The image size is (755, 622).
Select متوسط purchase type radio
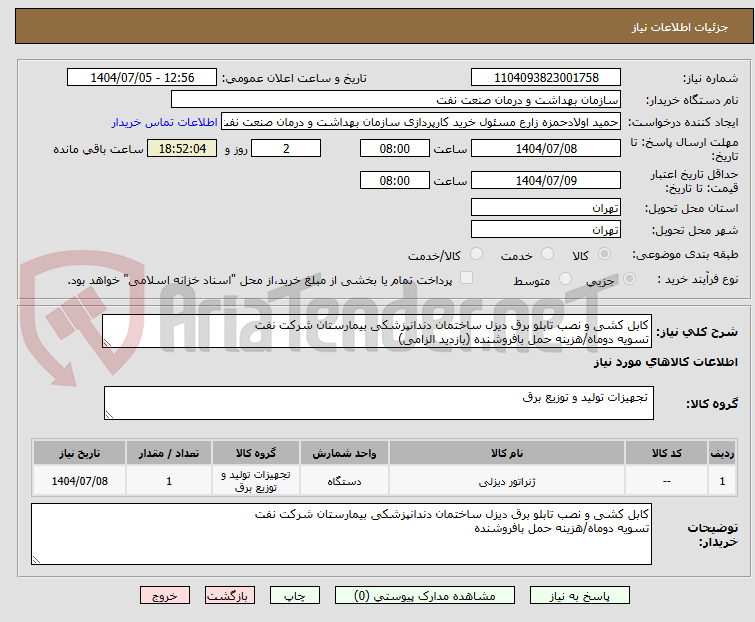point(566,280)
